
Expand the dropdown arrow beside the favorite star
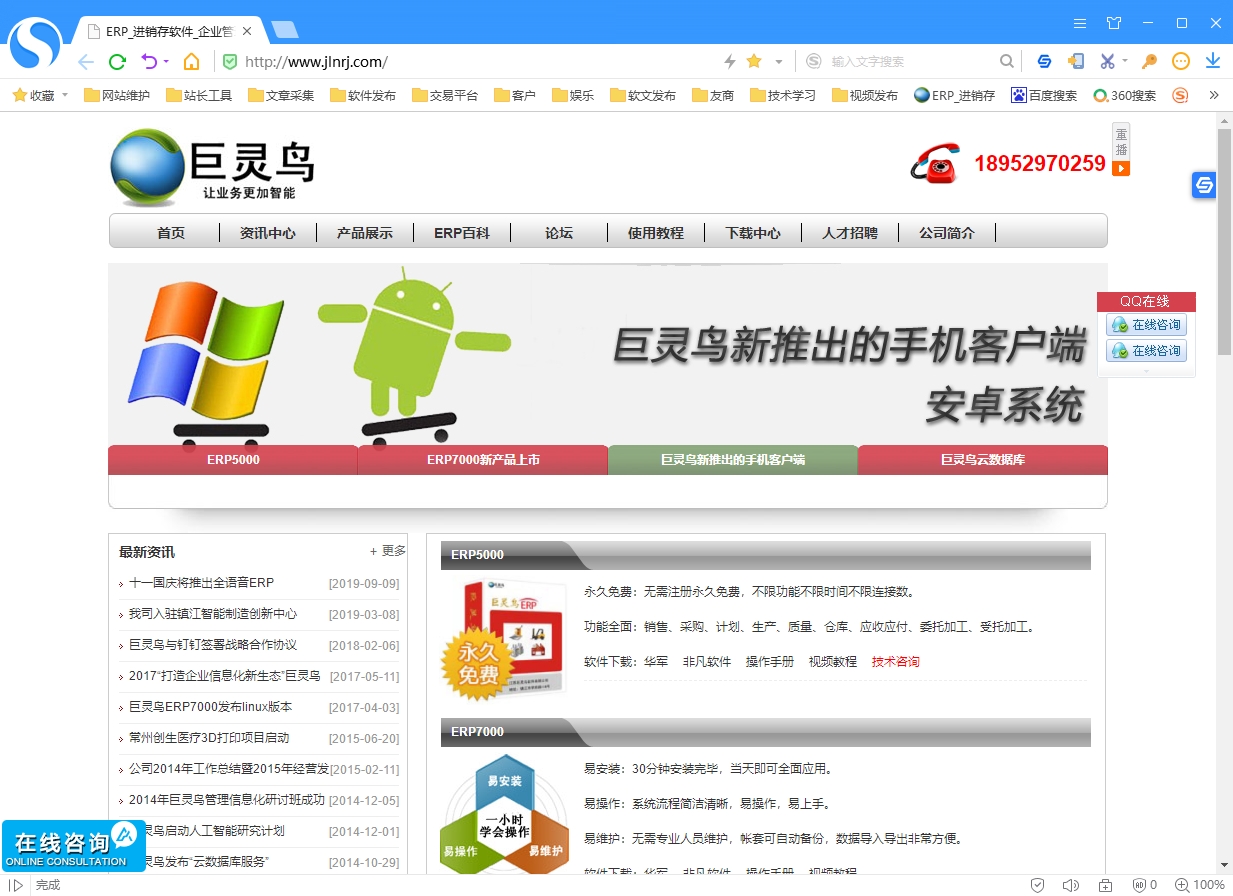tap(779, 62)
